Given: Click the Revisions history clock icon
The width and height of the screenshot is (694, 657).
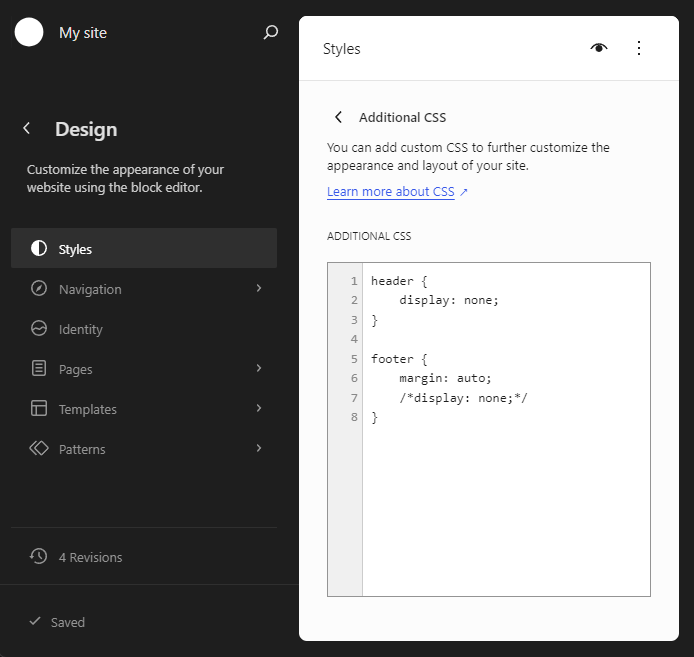Looking at the screenshot, I should click(x=39, y=557).
